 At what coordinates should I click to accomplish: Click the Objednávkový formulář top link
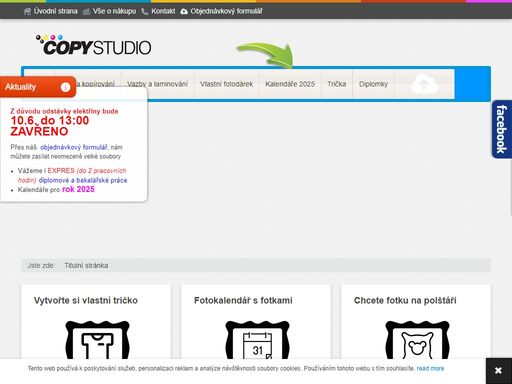226,11
